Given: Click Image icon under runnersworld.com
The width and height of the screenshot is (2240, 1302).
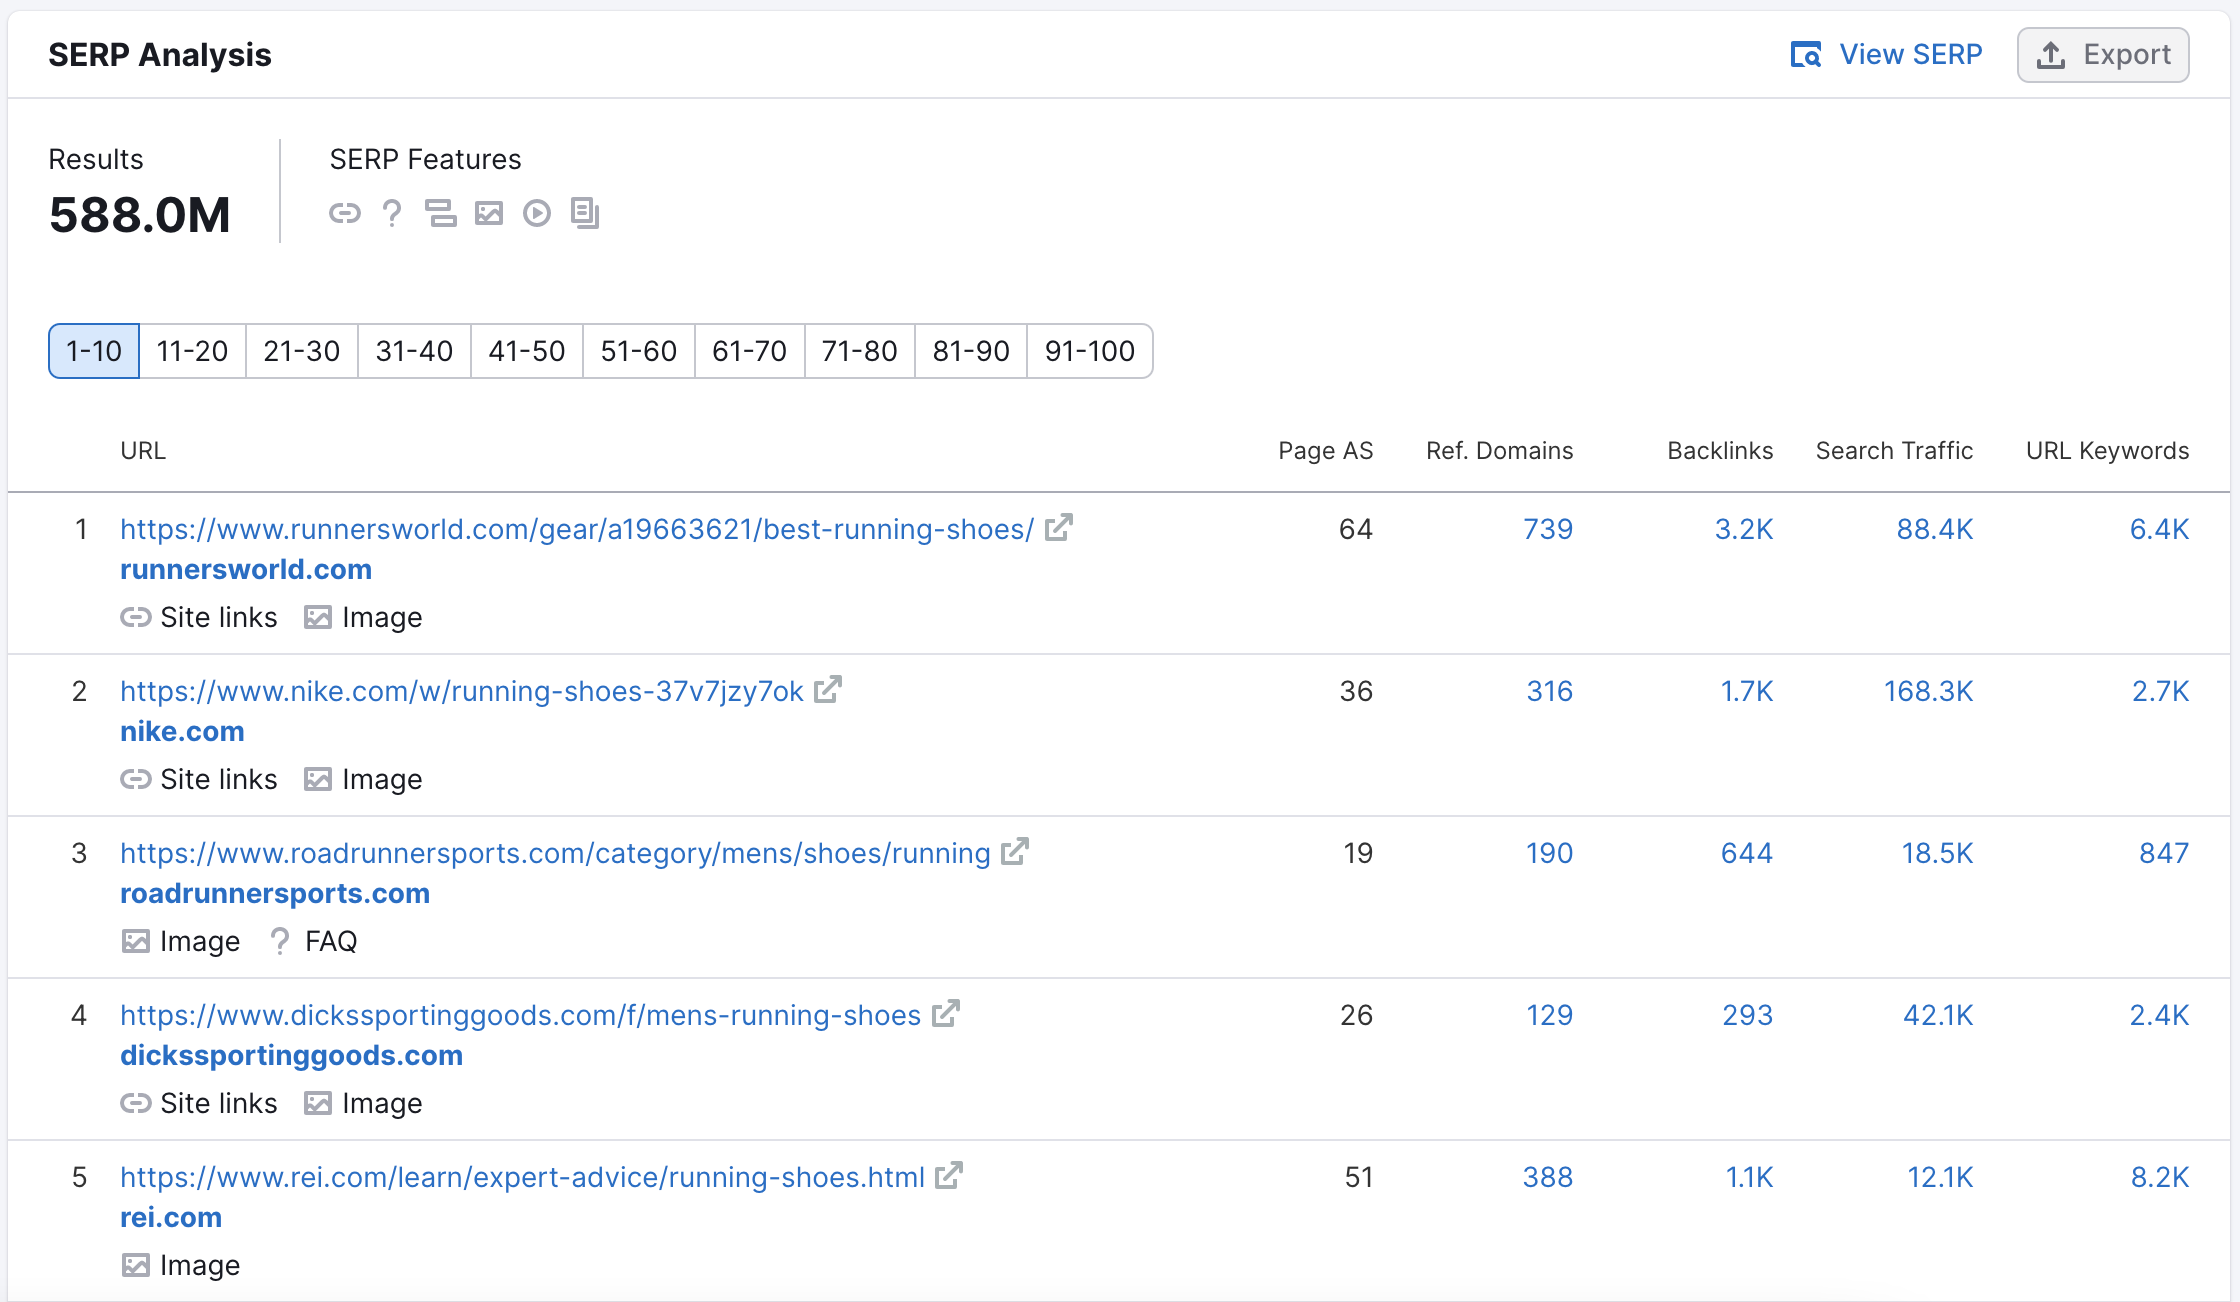Looking at the screenshot, I should 318,617.
